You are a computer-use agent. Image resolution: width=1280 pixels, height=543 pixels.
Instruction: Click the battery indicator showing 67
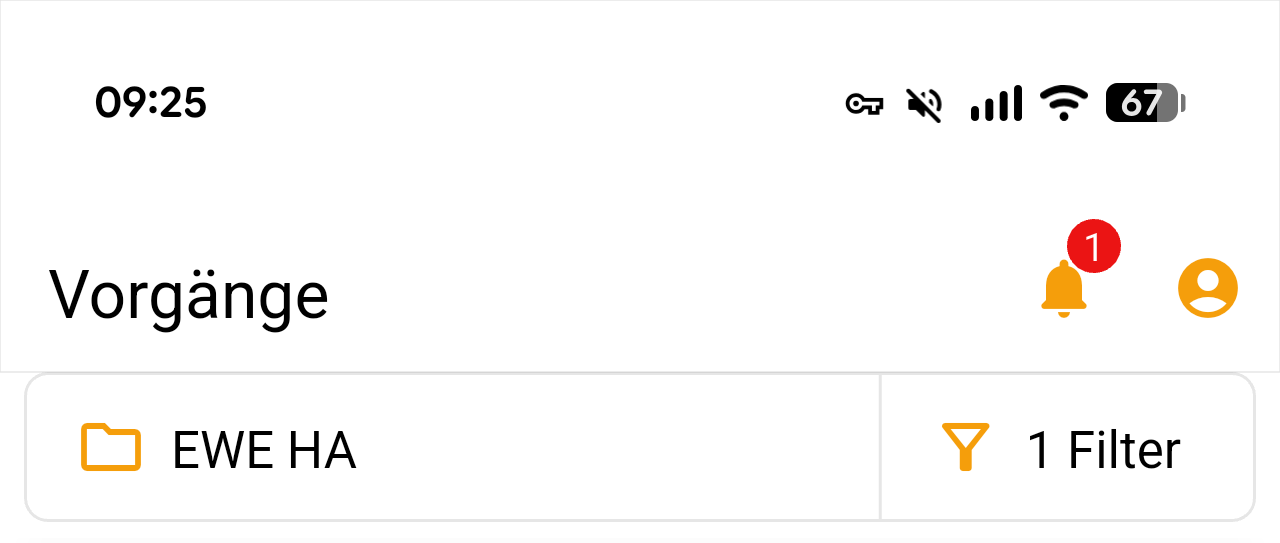point(1141,103)
